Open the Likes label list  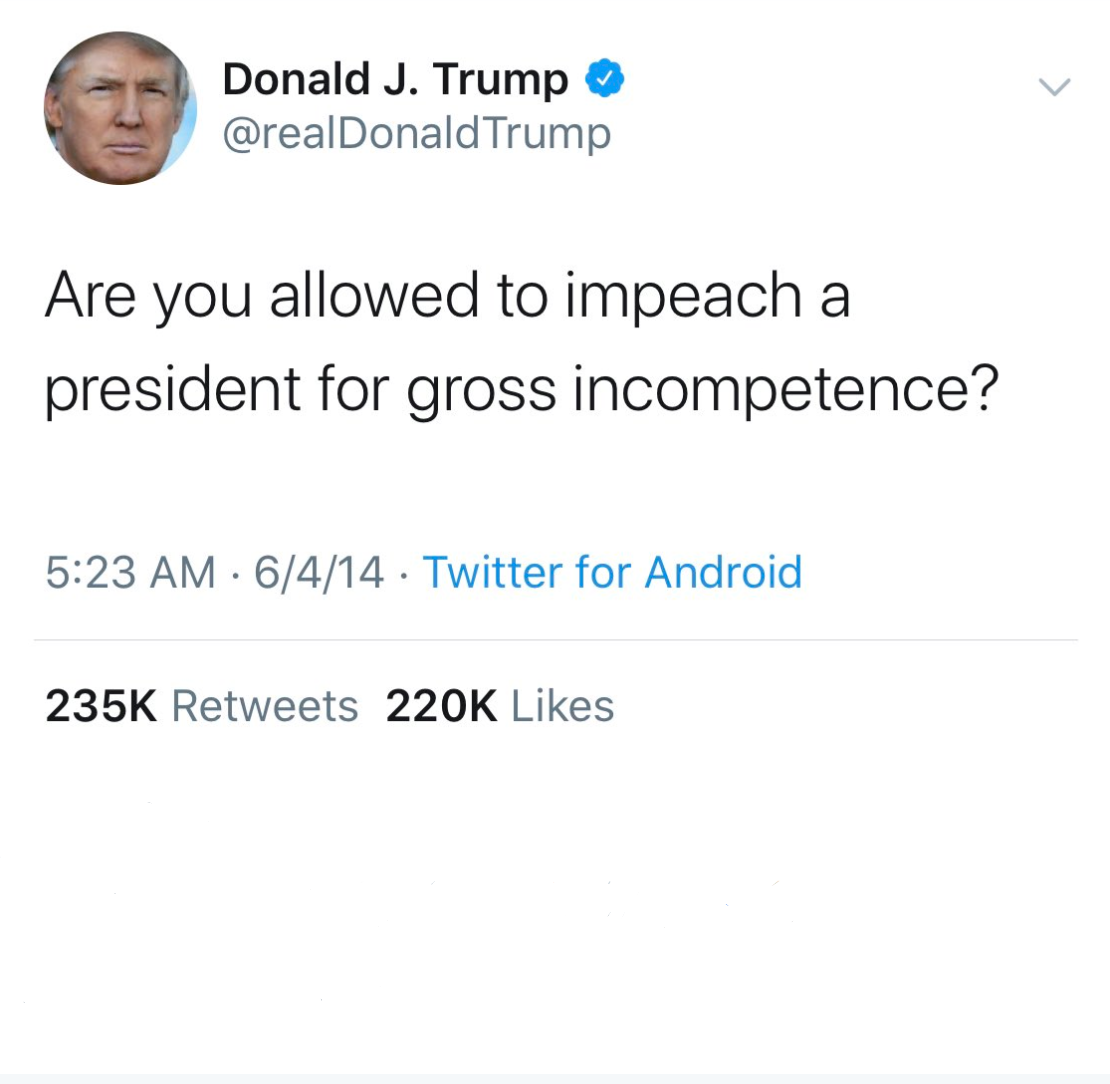pyautogui.click(x=562, y=706)
